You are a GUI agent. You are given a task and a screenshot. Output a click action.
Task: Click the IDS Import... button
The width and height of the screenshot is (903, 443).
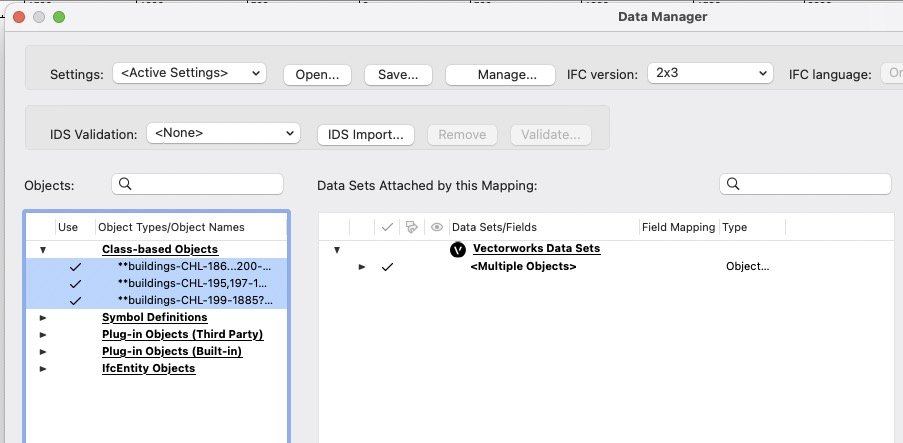366,134
